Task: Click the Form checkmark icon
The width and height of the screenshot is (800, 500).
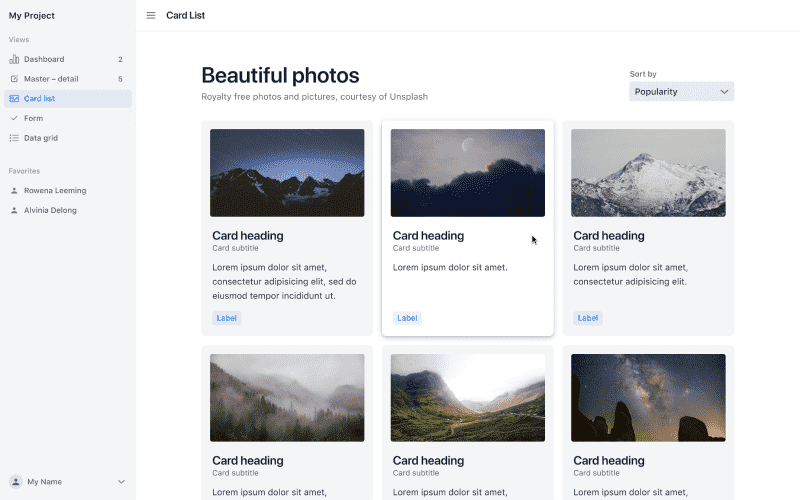Action: pos(14,118)
